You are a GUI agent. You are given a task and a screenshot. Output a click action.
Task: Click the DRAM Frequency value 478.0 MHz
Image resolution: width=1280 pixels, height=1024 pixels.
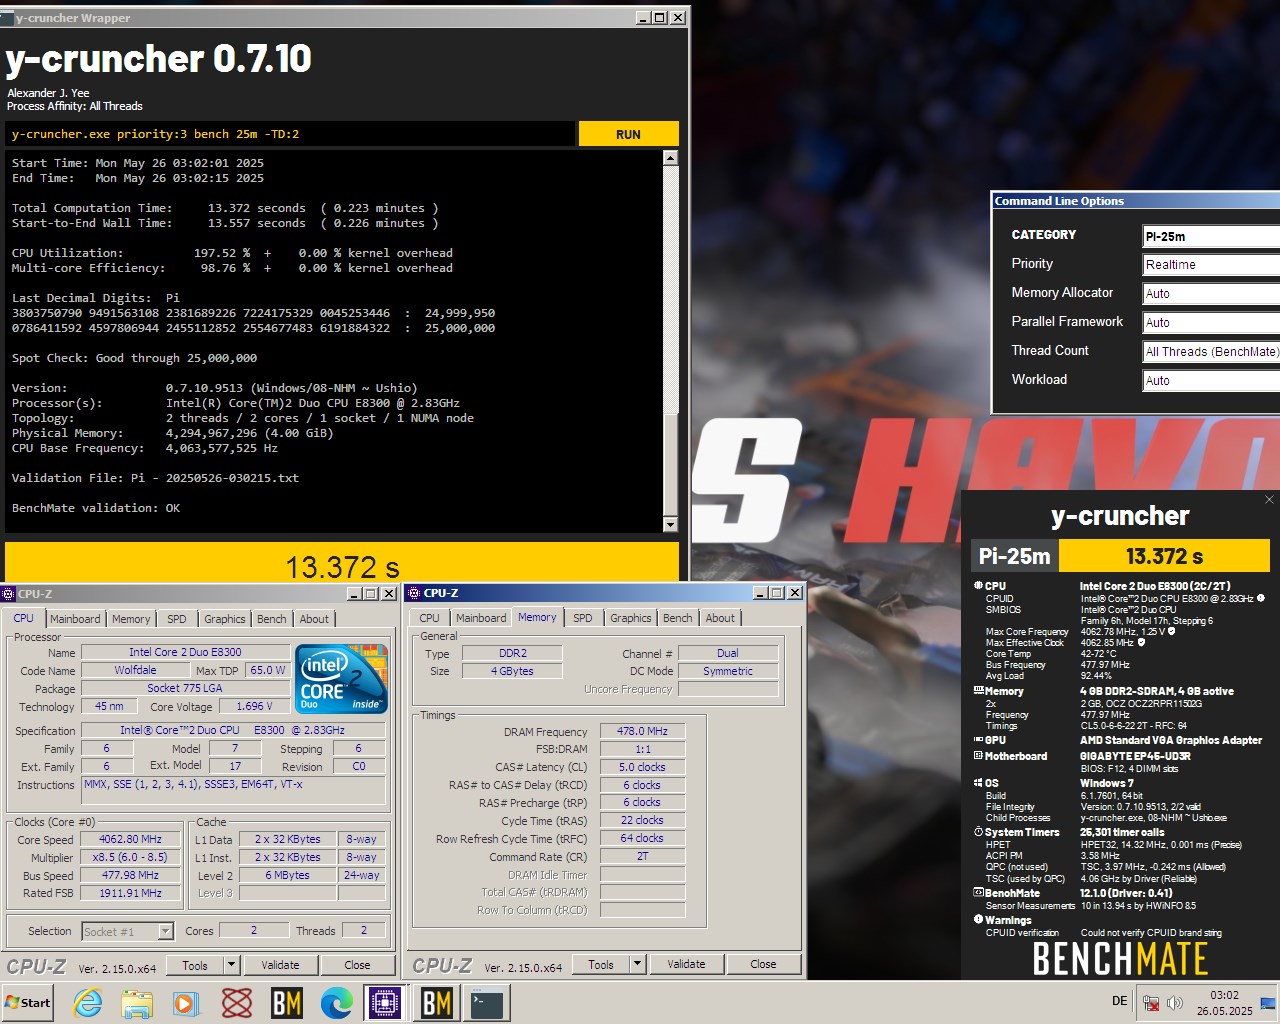point(642,731)
